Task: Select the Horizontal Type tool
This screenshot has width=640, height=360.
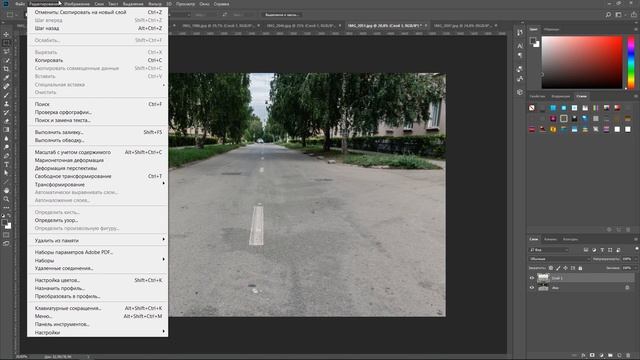Action: click(6, 164)
